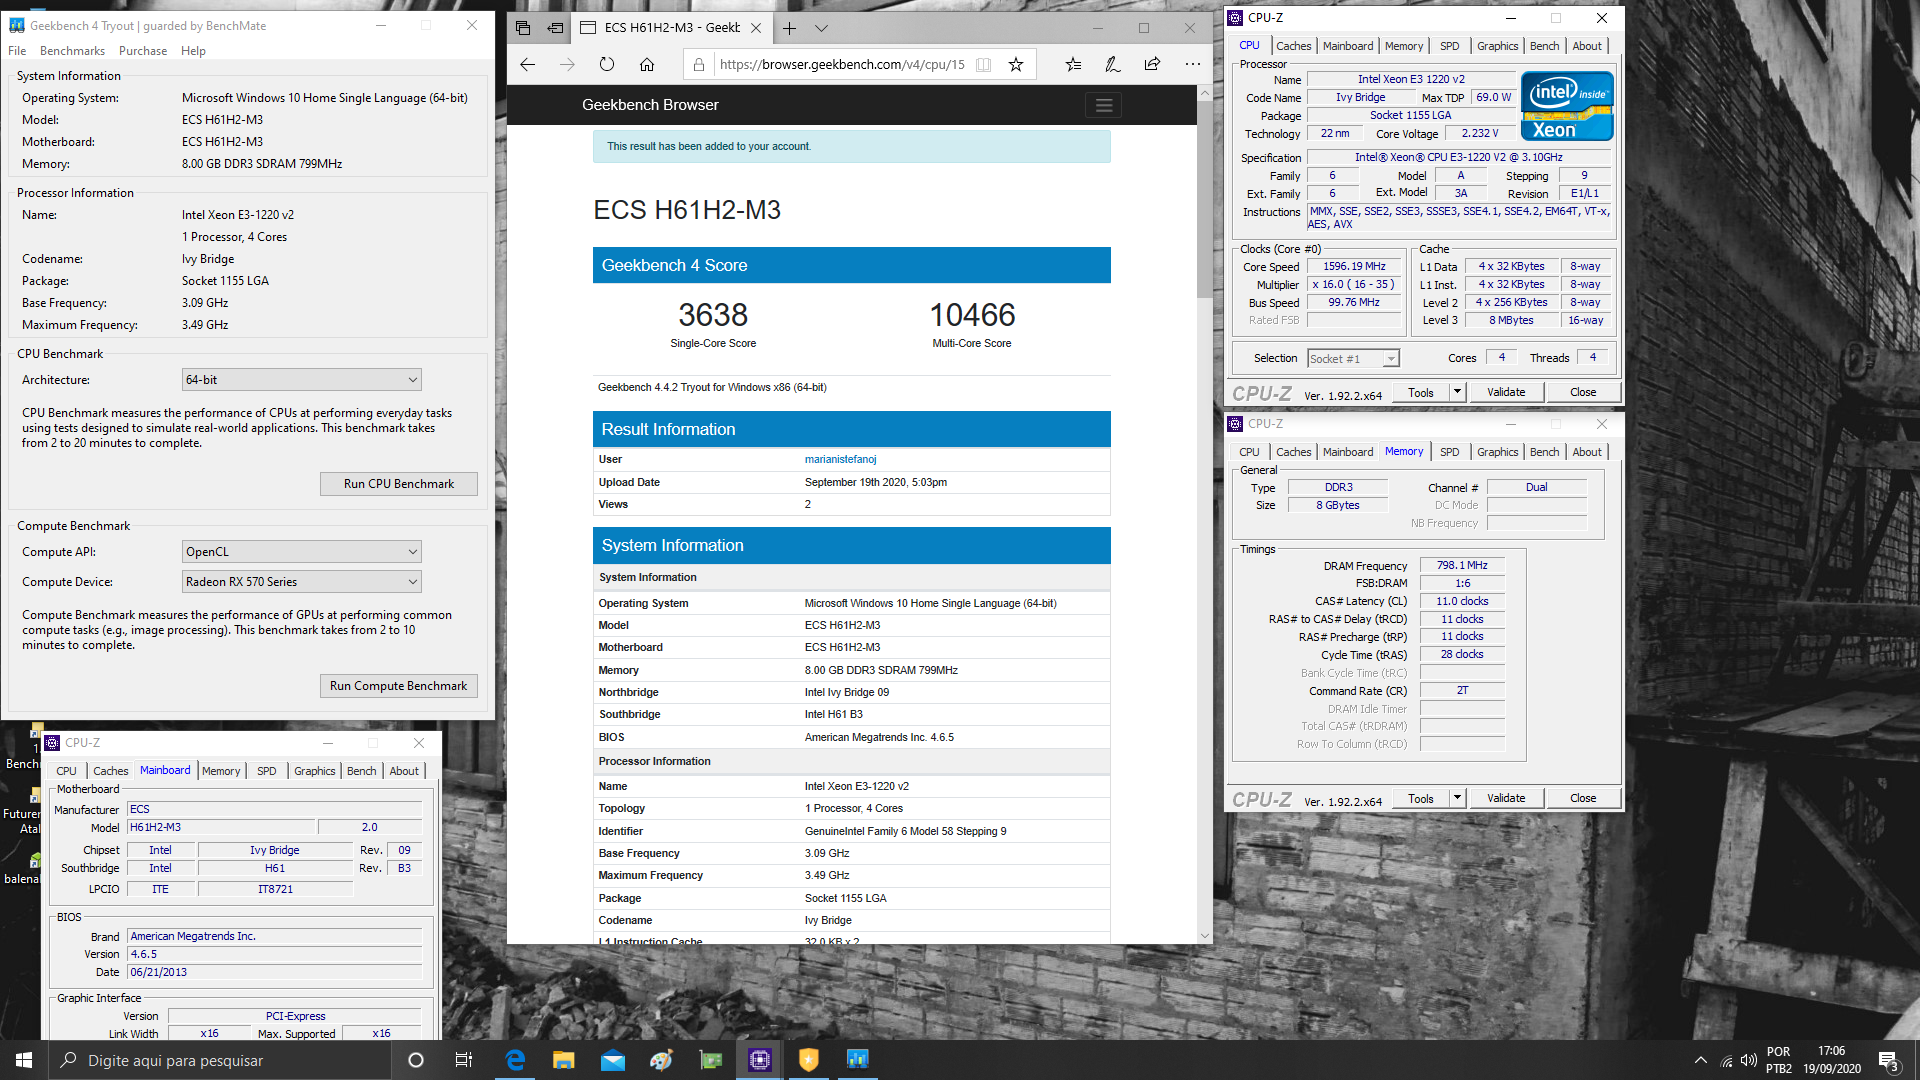The image size is (1920, 1080).
Task: Expand Tools arrow in Memory CPU-Z window
Action: pyautogui.click(x=1457, y=798)
